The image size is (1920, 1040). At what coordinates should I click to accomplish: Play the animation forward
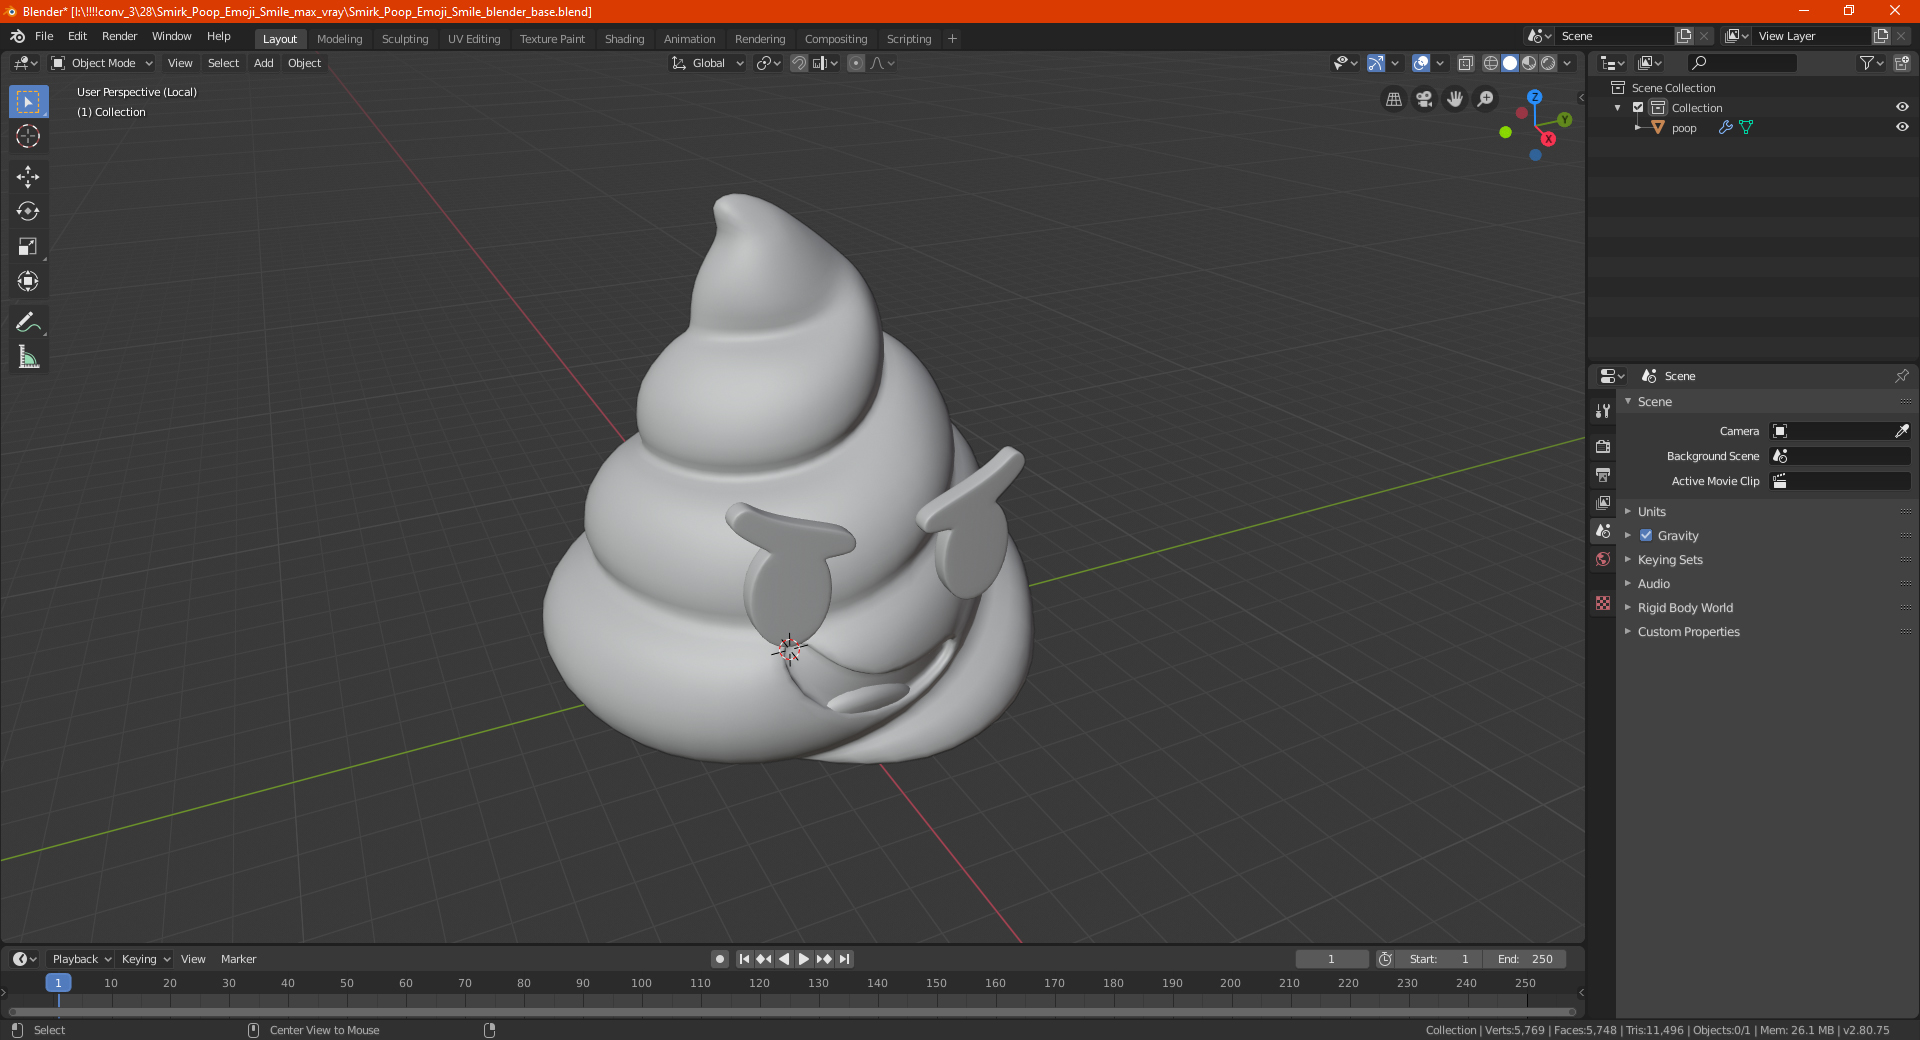(x=804, y=959)
